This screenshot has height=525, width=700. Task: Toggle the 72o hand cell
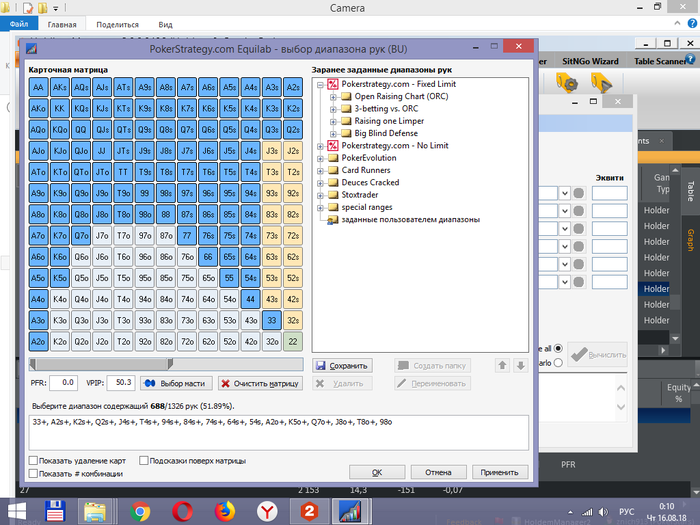[187, 342]
